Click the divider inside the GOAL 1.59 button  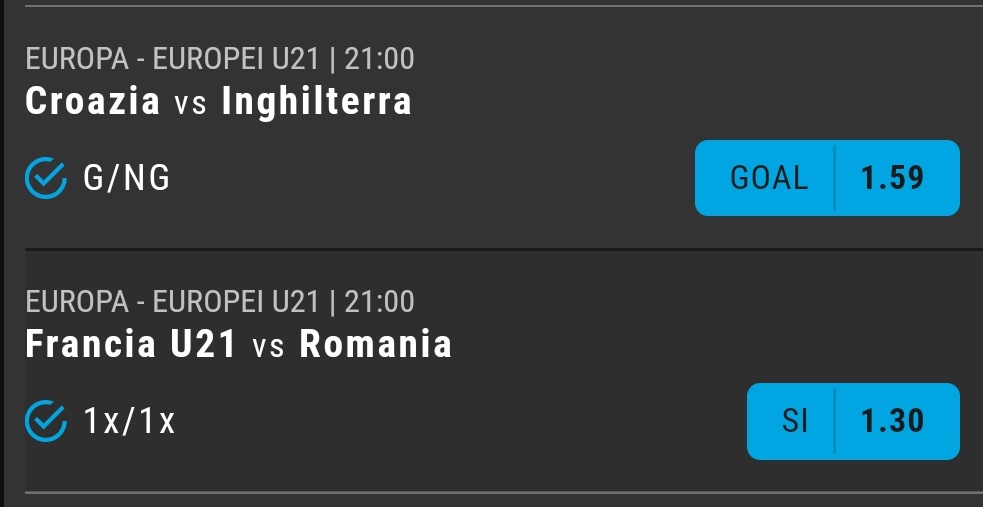pos(834,178)
